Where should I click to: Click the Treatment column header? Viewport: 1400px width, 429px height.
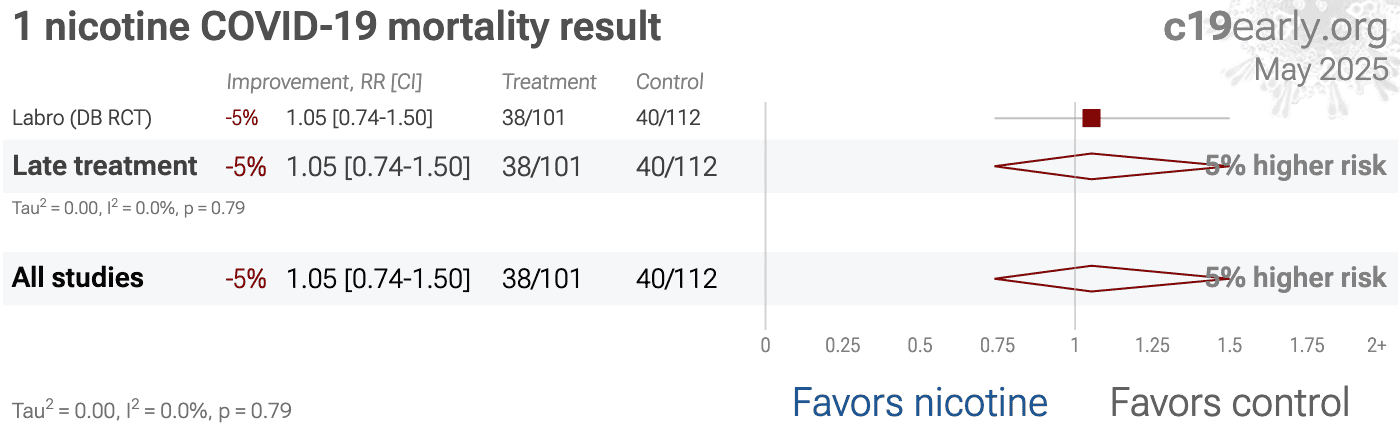[x=549, y=82]
